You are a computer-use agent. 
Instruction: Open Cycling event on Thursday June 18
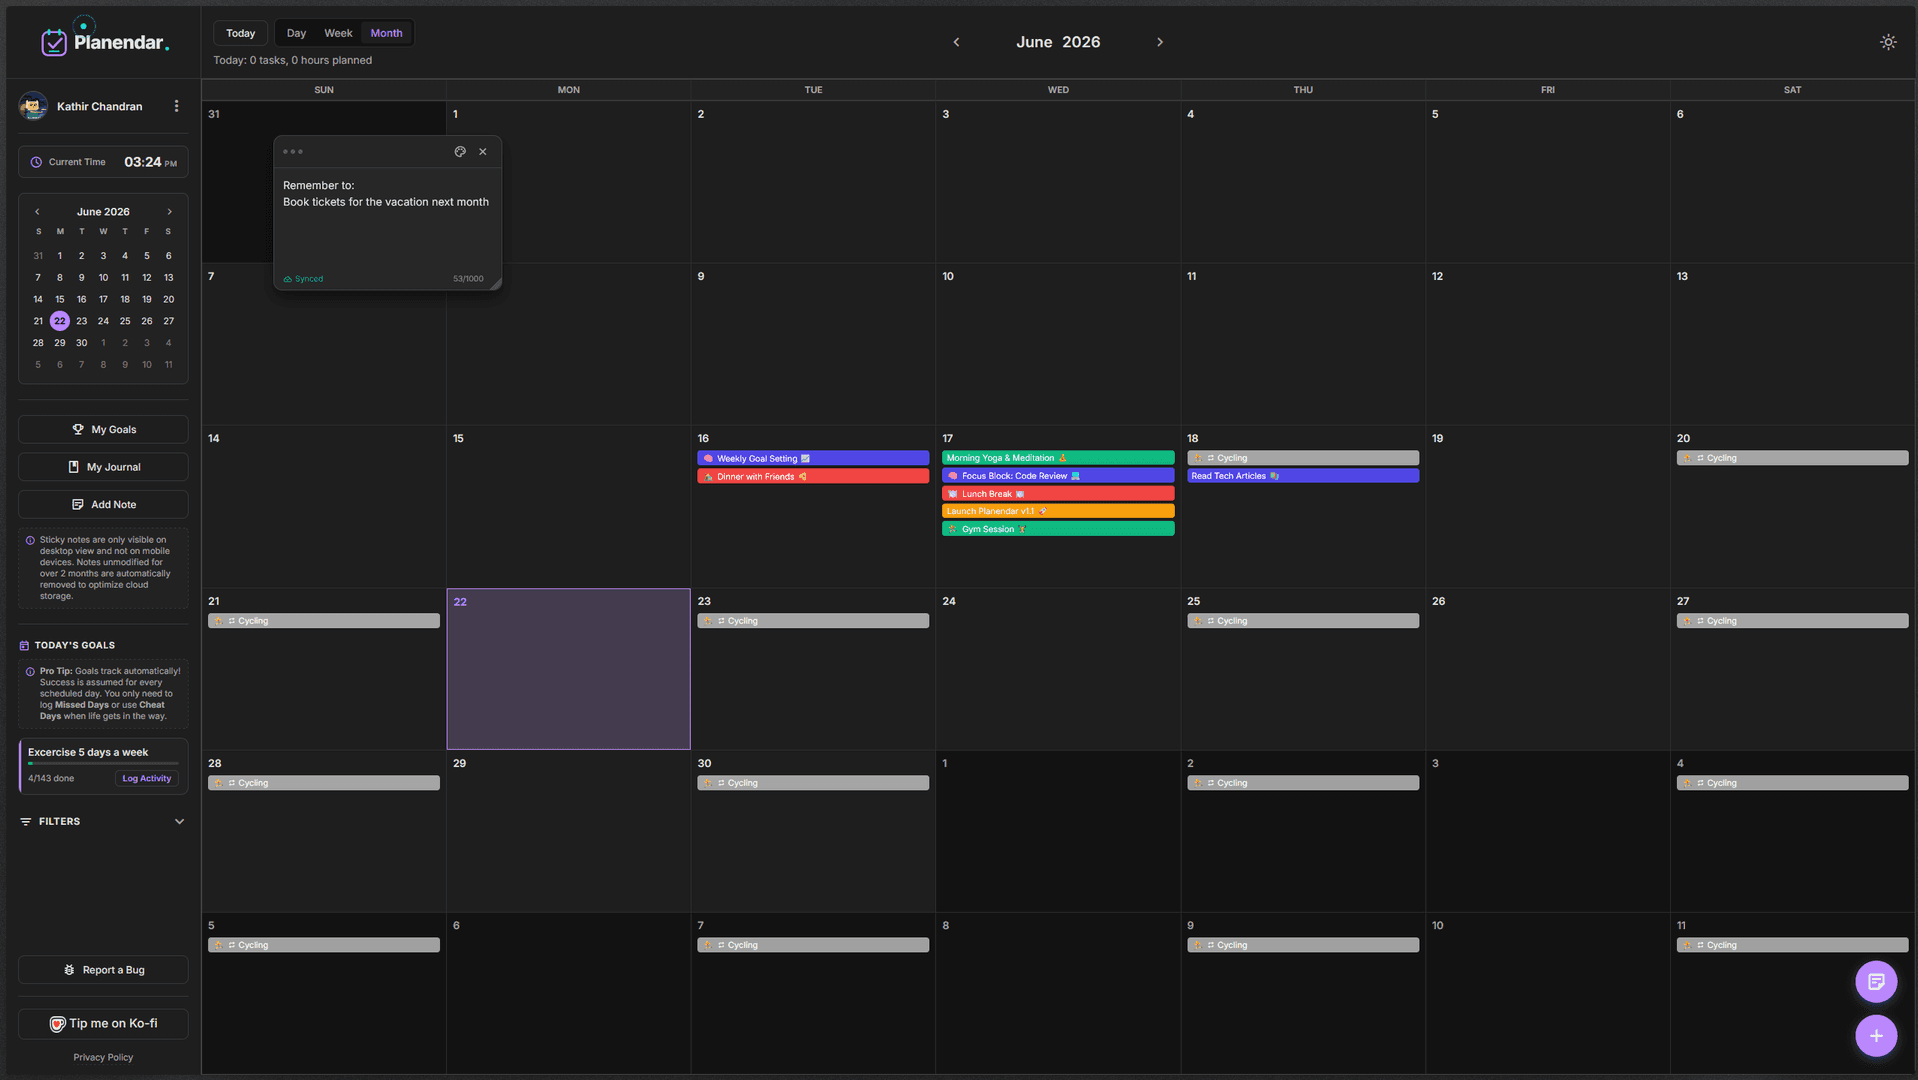[1303, 458]
